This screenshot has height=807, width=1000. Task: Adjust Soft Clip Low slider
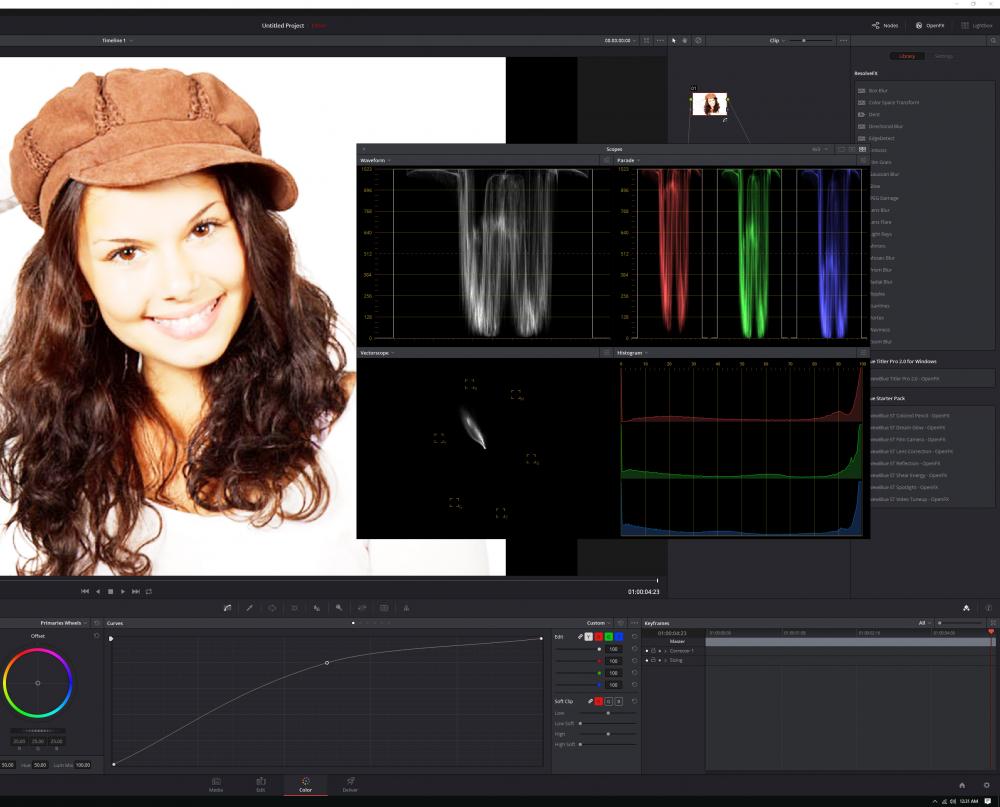click(607, 713)
